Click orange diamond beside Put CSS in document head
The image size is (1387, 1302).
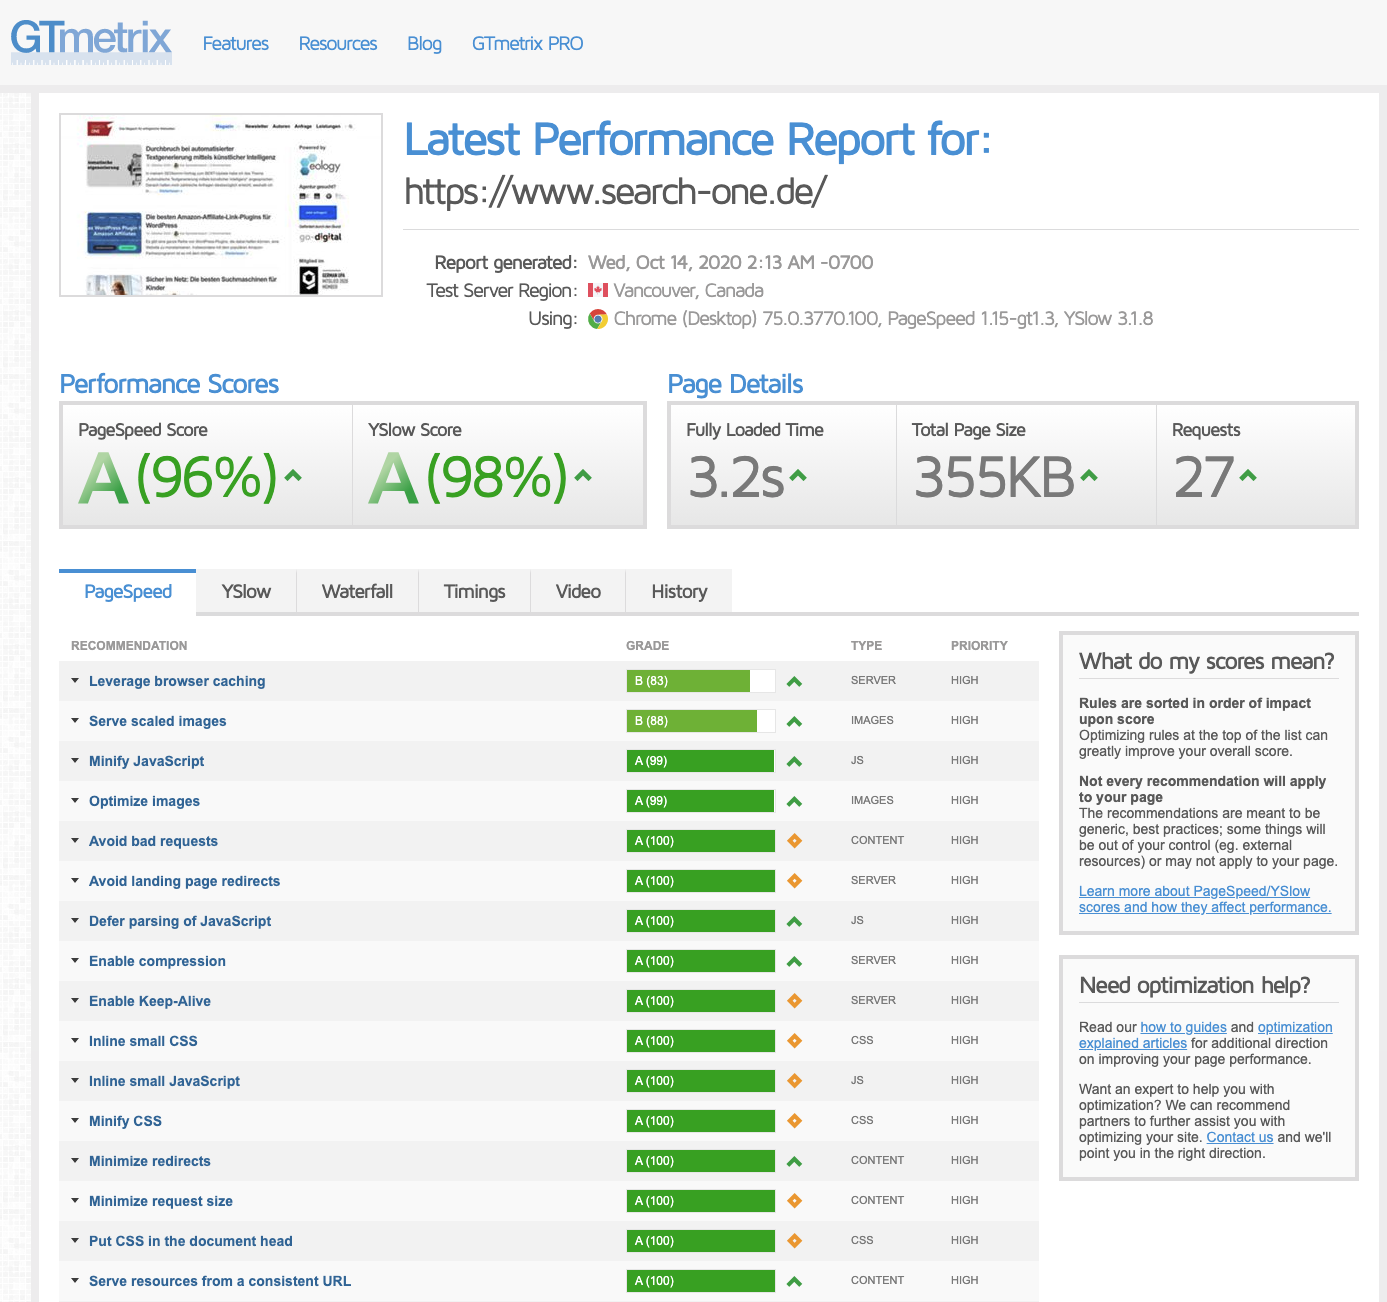click(794, 1241)
